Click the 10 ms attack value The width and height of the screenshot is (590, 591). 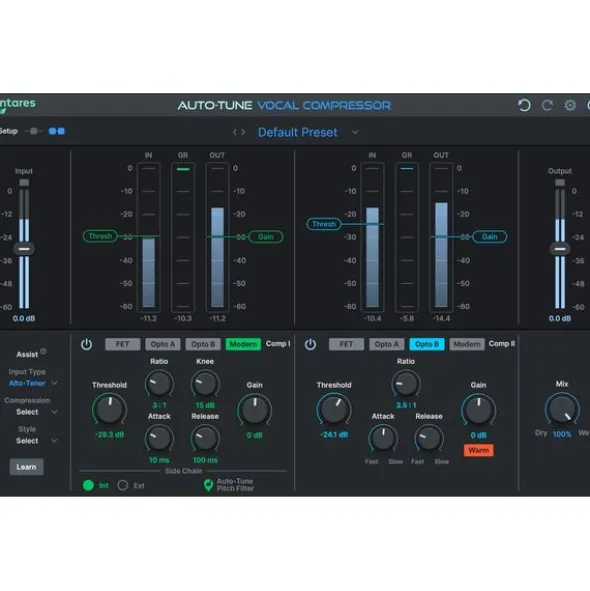[159, 460]
